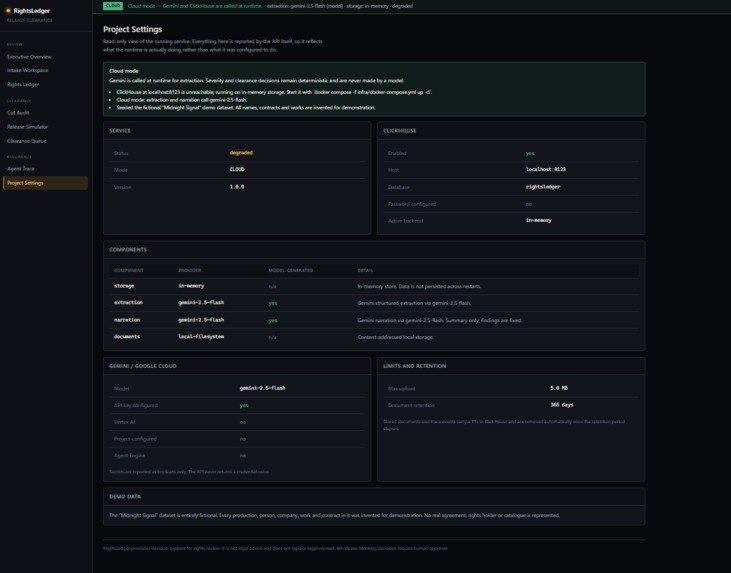Navigate to Clearance Queue in the sidebar
This screenshot has height=573, width=731.
tap(27, 141)
